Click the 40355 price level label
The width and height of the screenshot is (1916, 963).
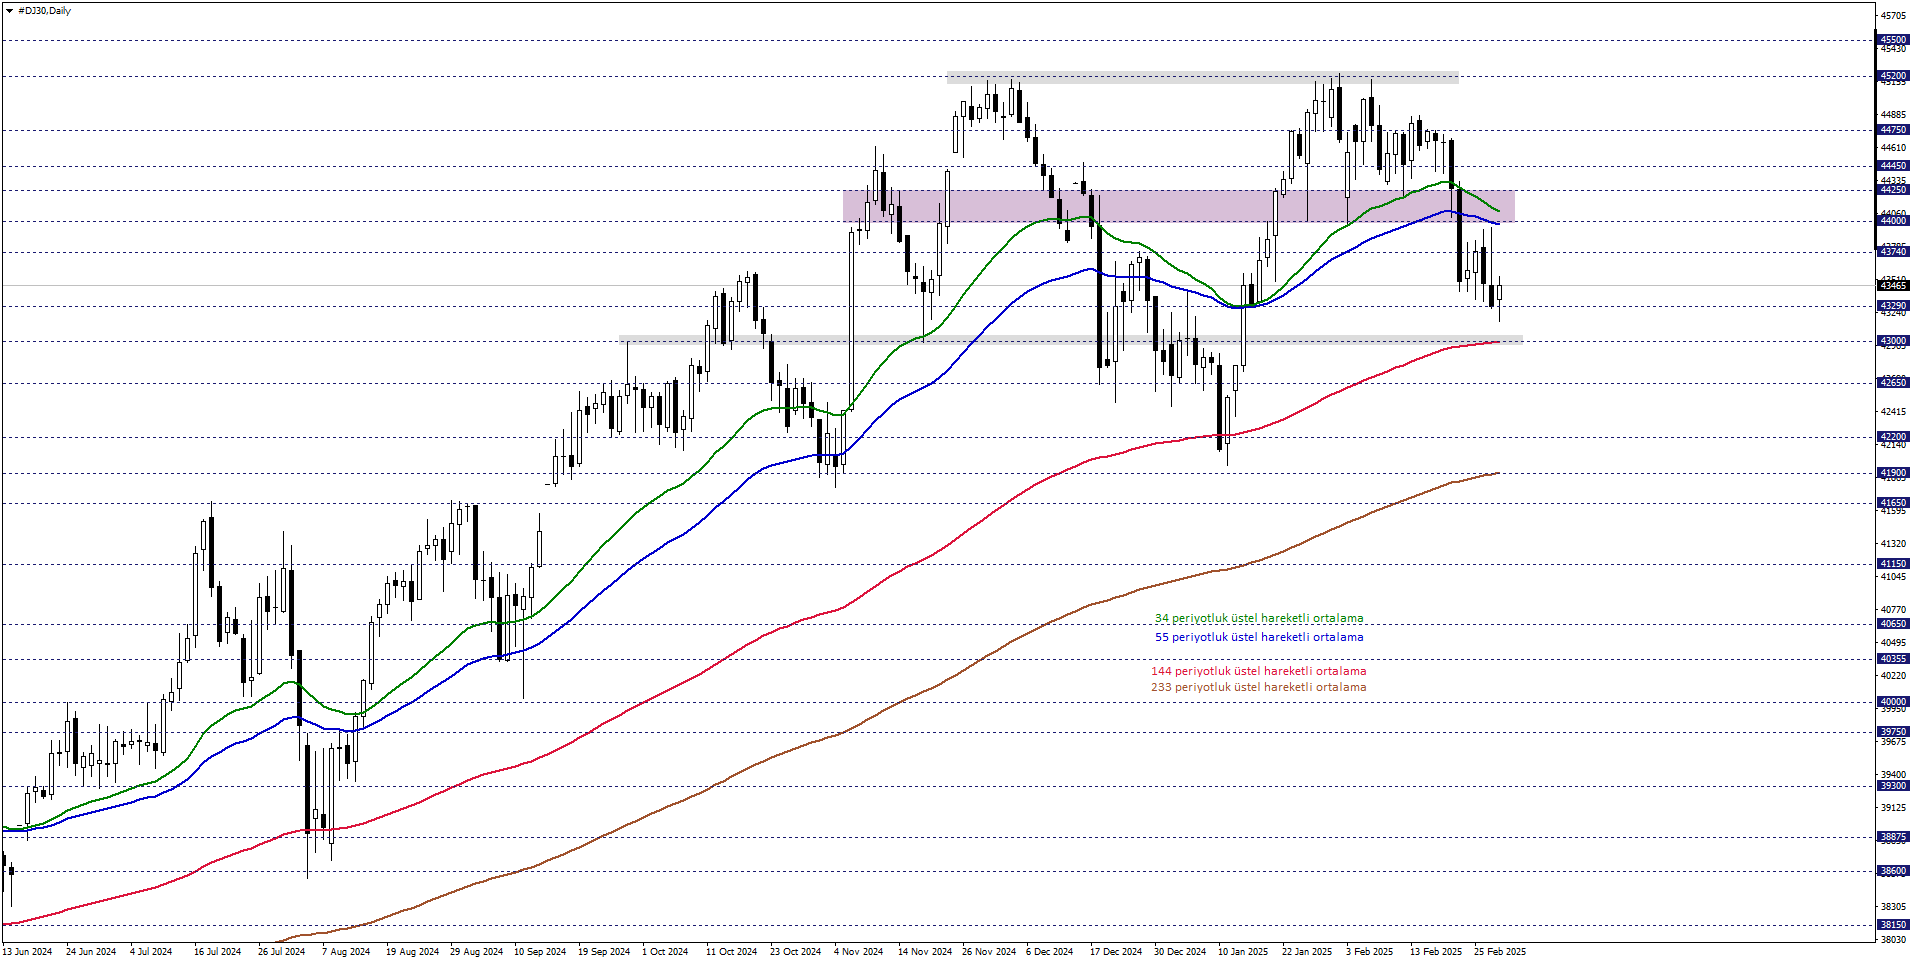click(x=1893, y=659)
